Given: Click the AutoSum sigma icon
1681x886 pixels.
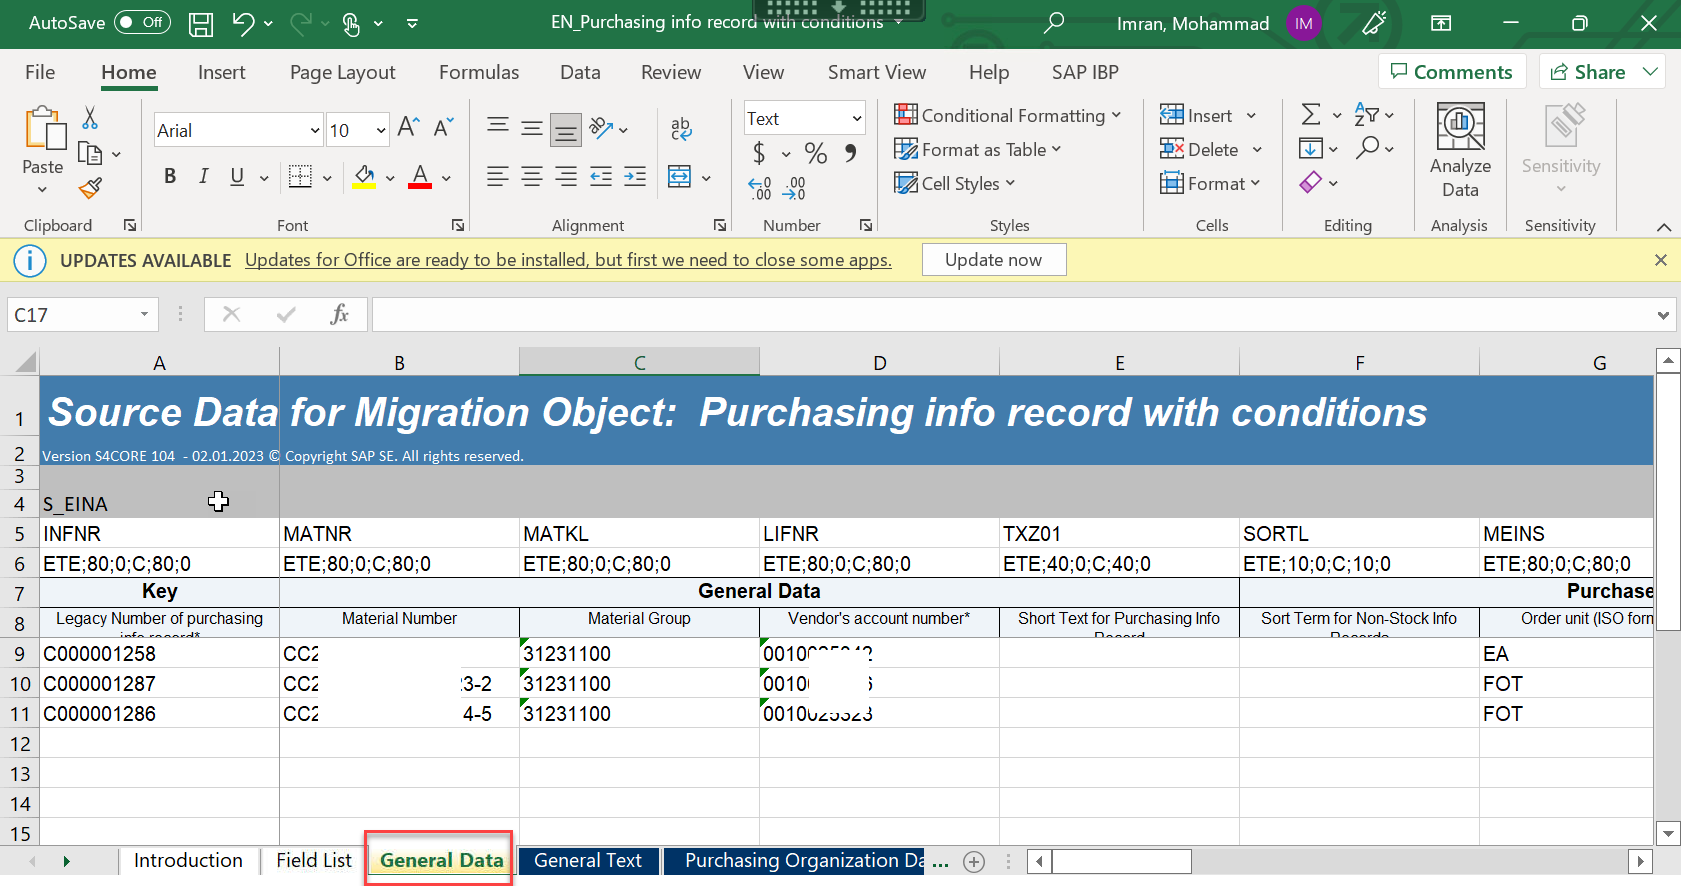Looking at the screenshot, I should (1311, 114).
